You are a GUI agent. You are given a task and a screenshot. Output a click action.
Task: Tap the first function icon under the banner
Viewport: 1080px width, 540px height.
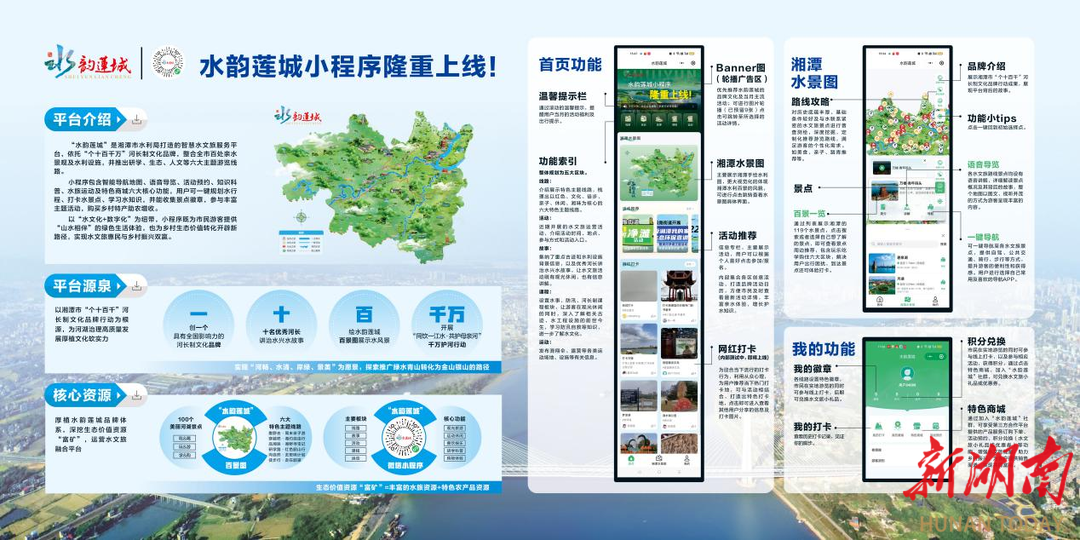(x=628, y=118)
